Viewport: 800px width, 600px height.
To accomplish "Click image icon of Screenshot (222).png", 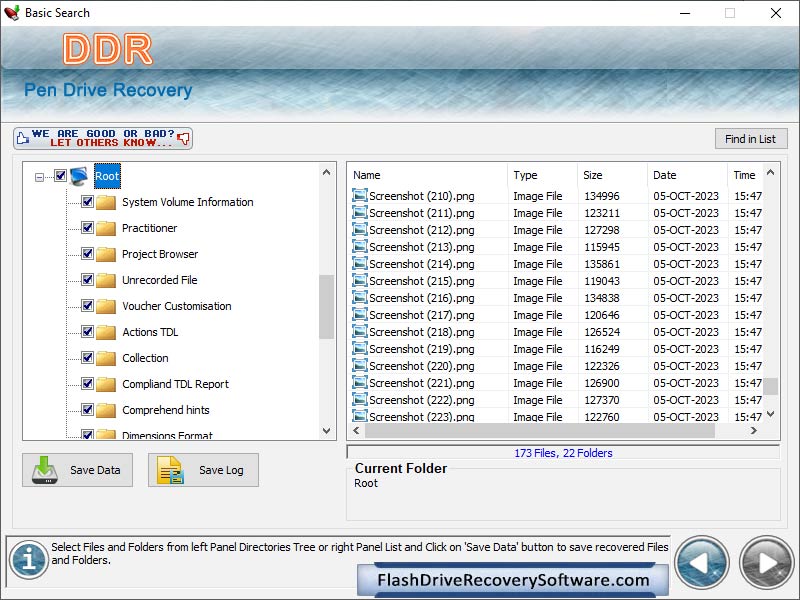I will 360,399.
